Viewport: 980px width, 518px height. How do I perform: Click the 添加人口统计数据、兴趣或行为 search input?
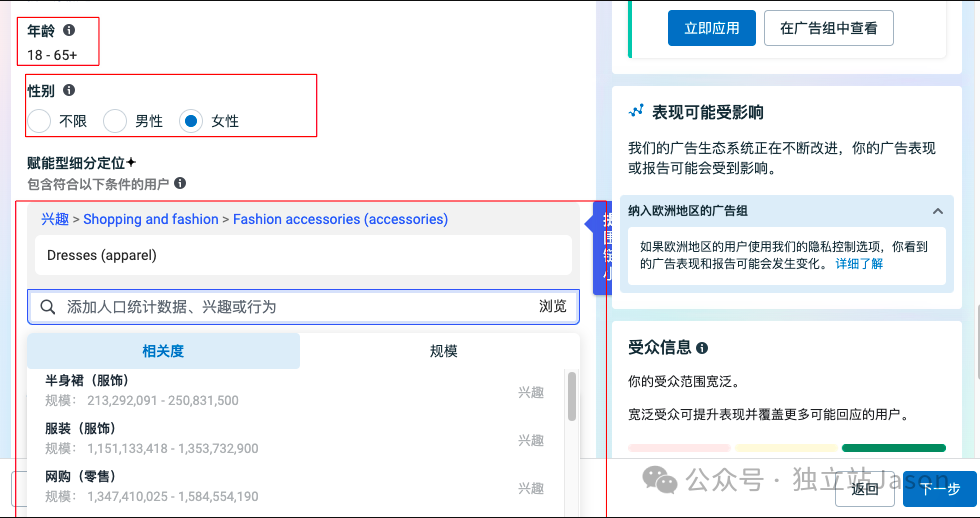coord(303,307)
